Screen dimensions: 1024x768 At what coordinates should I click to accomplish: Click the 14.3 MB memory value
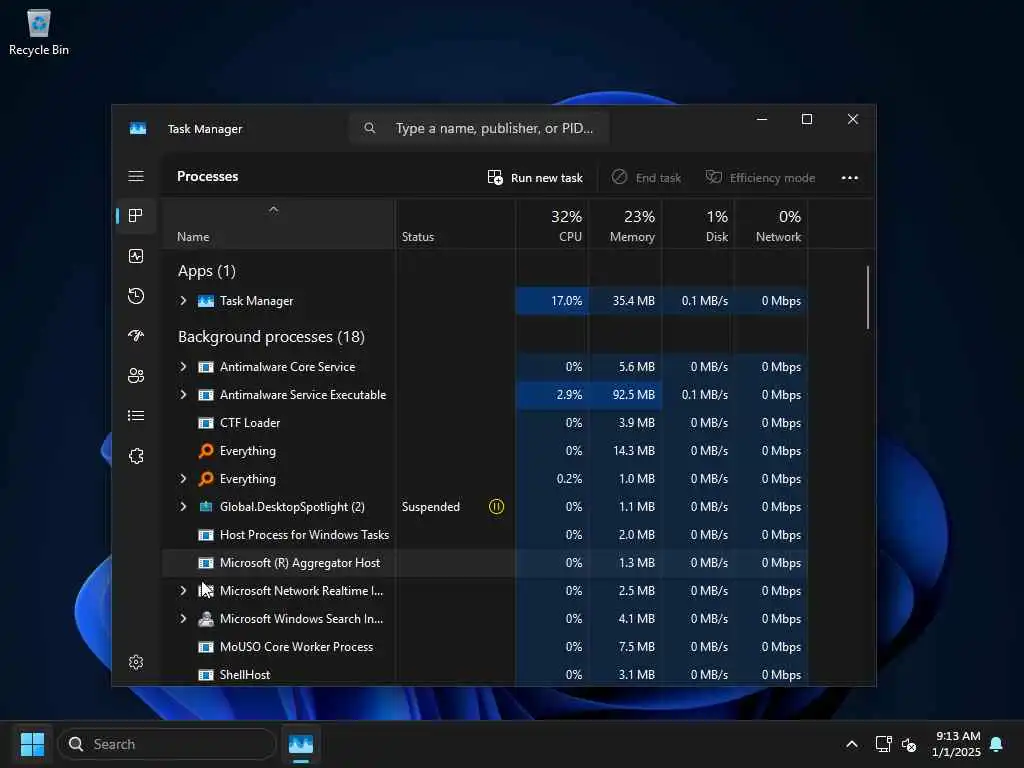click(633, 451)
